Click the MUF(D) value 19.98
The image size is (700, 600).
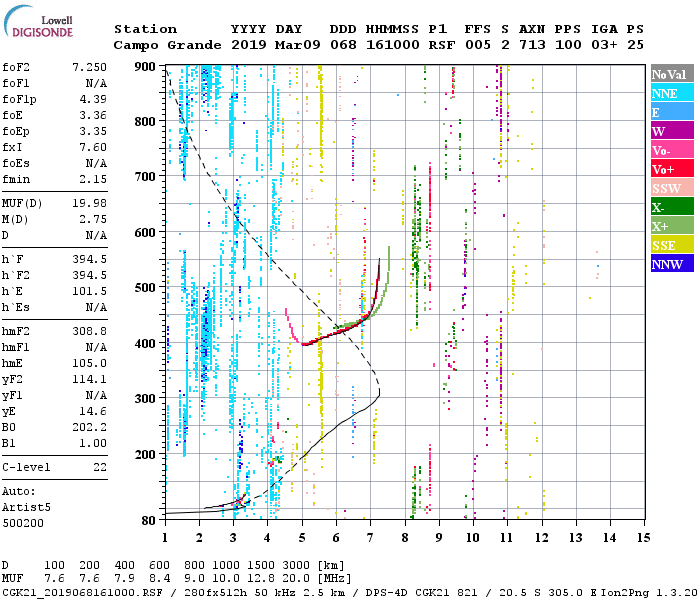89,203
